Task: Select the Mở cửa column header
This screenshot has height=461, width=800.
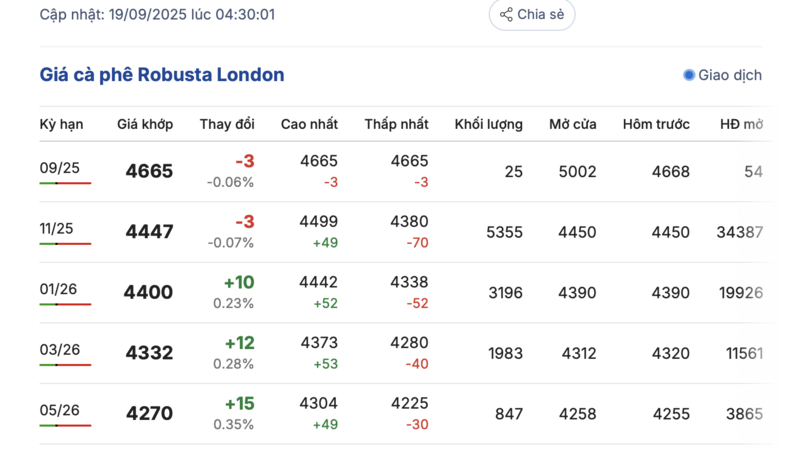Action: coord(572,124)
